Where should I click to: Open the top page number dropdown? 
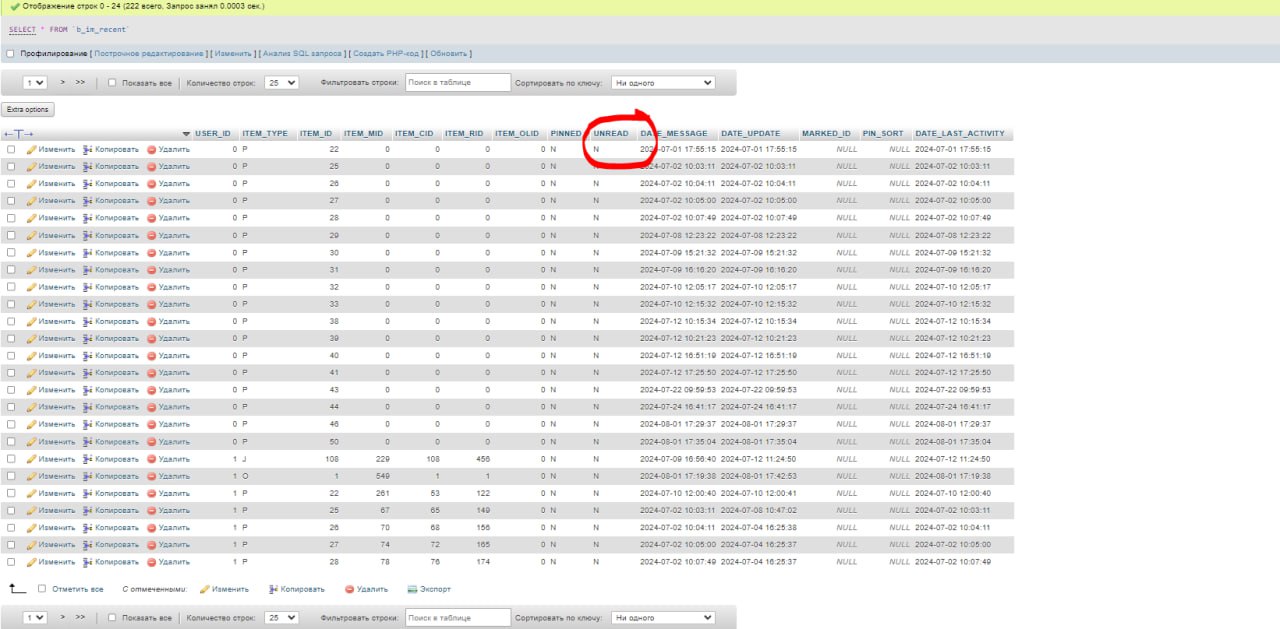pos(36,83)
